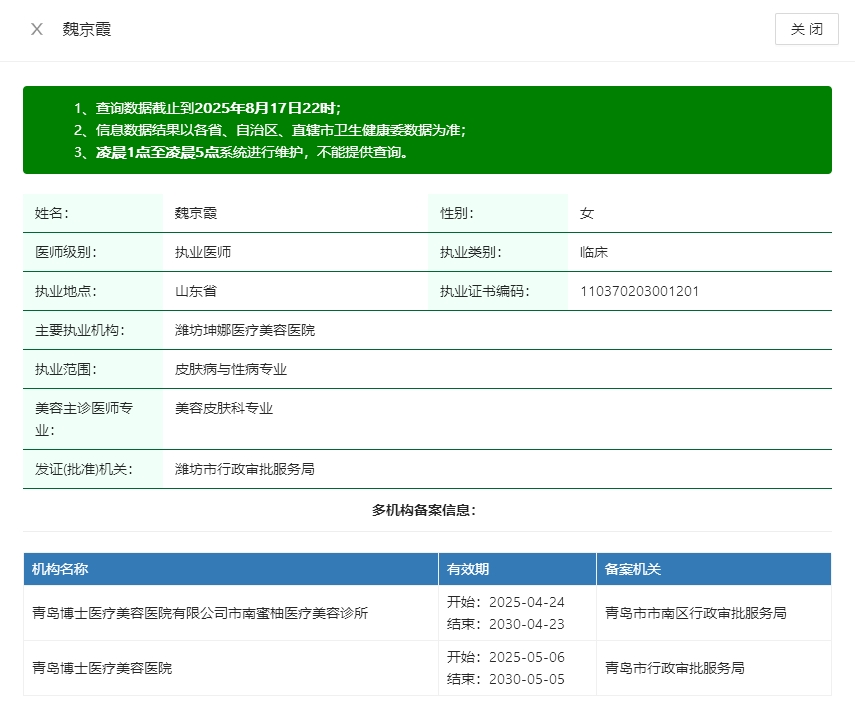This screenshot has width=855, height=702.
Task: Click the 有效期 column header
Action: click(468, 569)
